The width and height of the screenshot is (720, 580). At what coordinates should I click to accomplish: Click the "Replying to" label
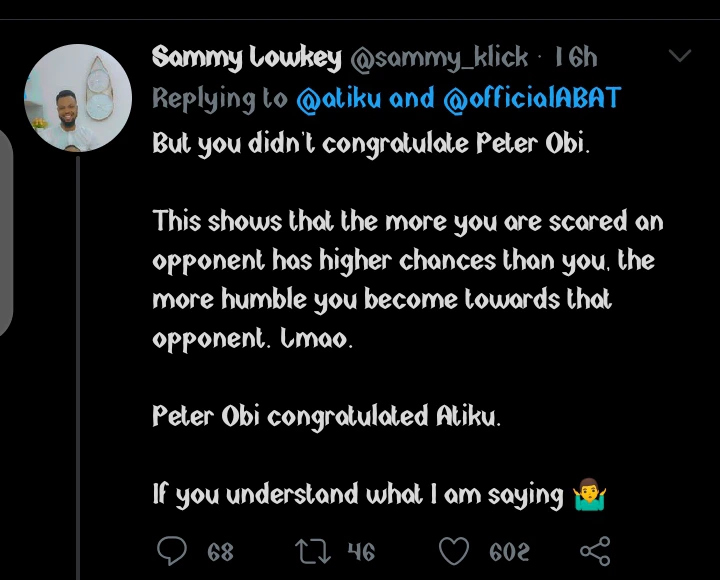[220, 98]
